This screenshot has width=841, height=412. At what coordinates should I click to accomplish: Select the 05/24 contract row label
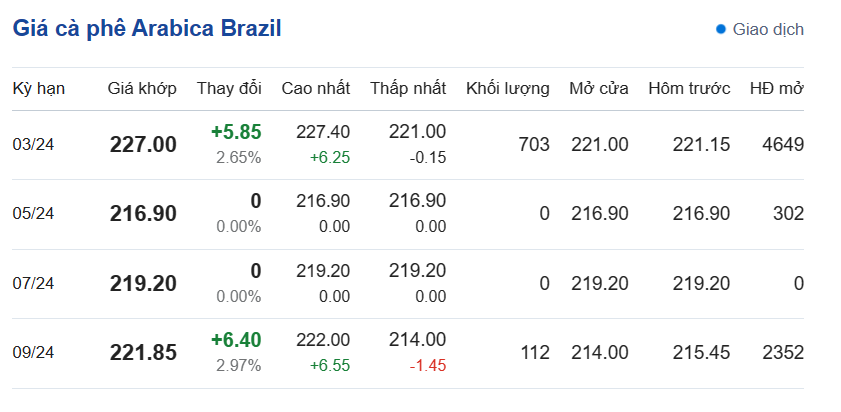click(33, 214)
